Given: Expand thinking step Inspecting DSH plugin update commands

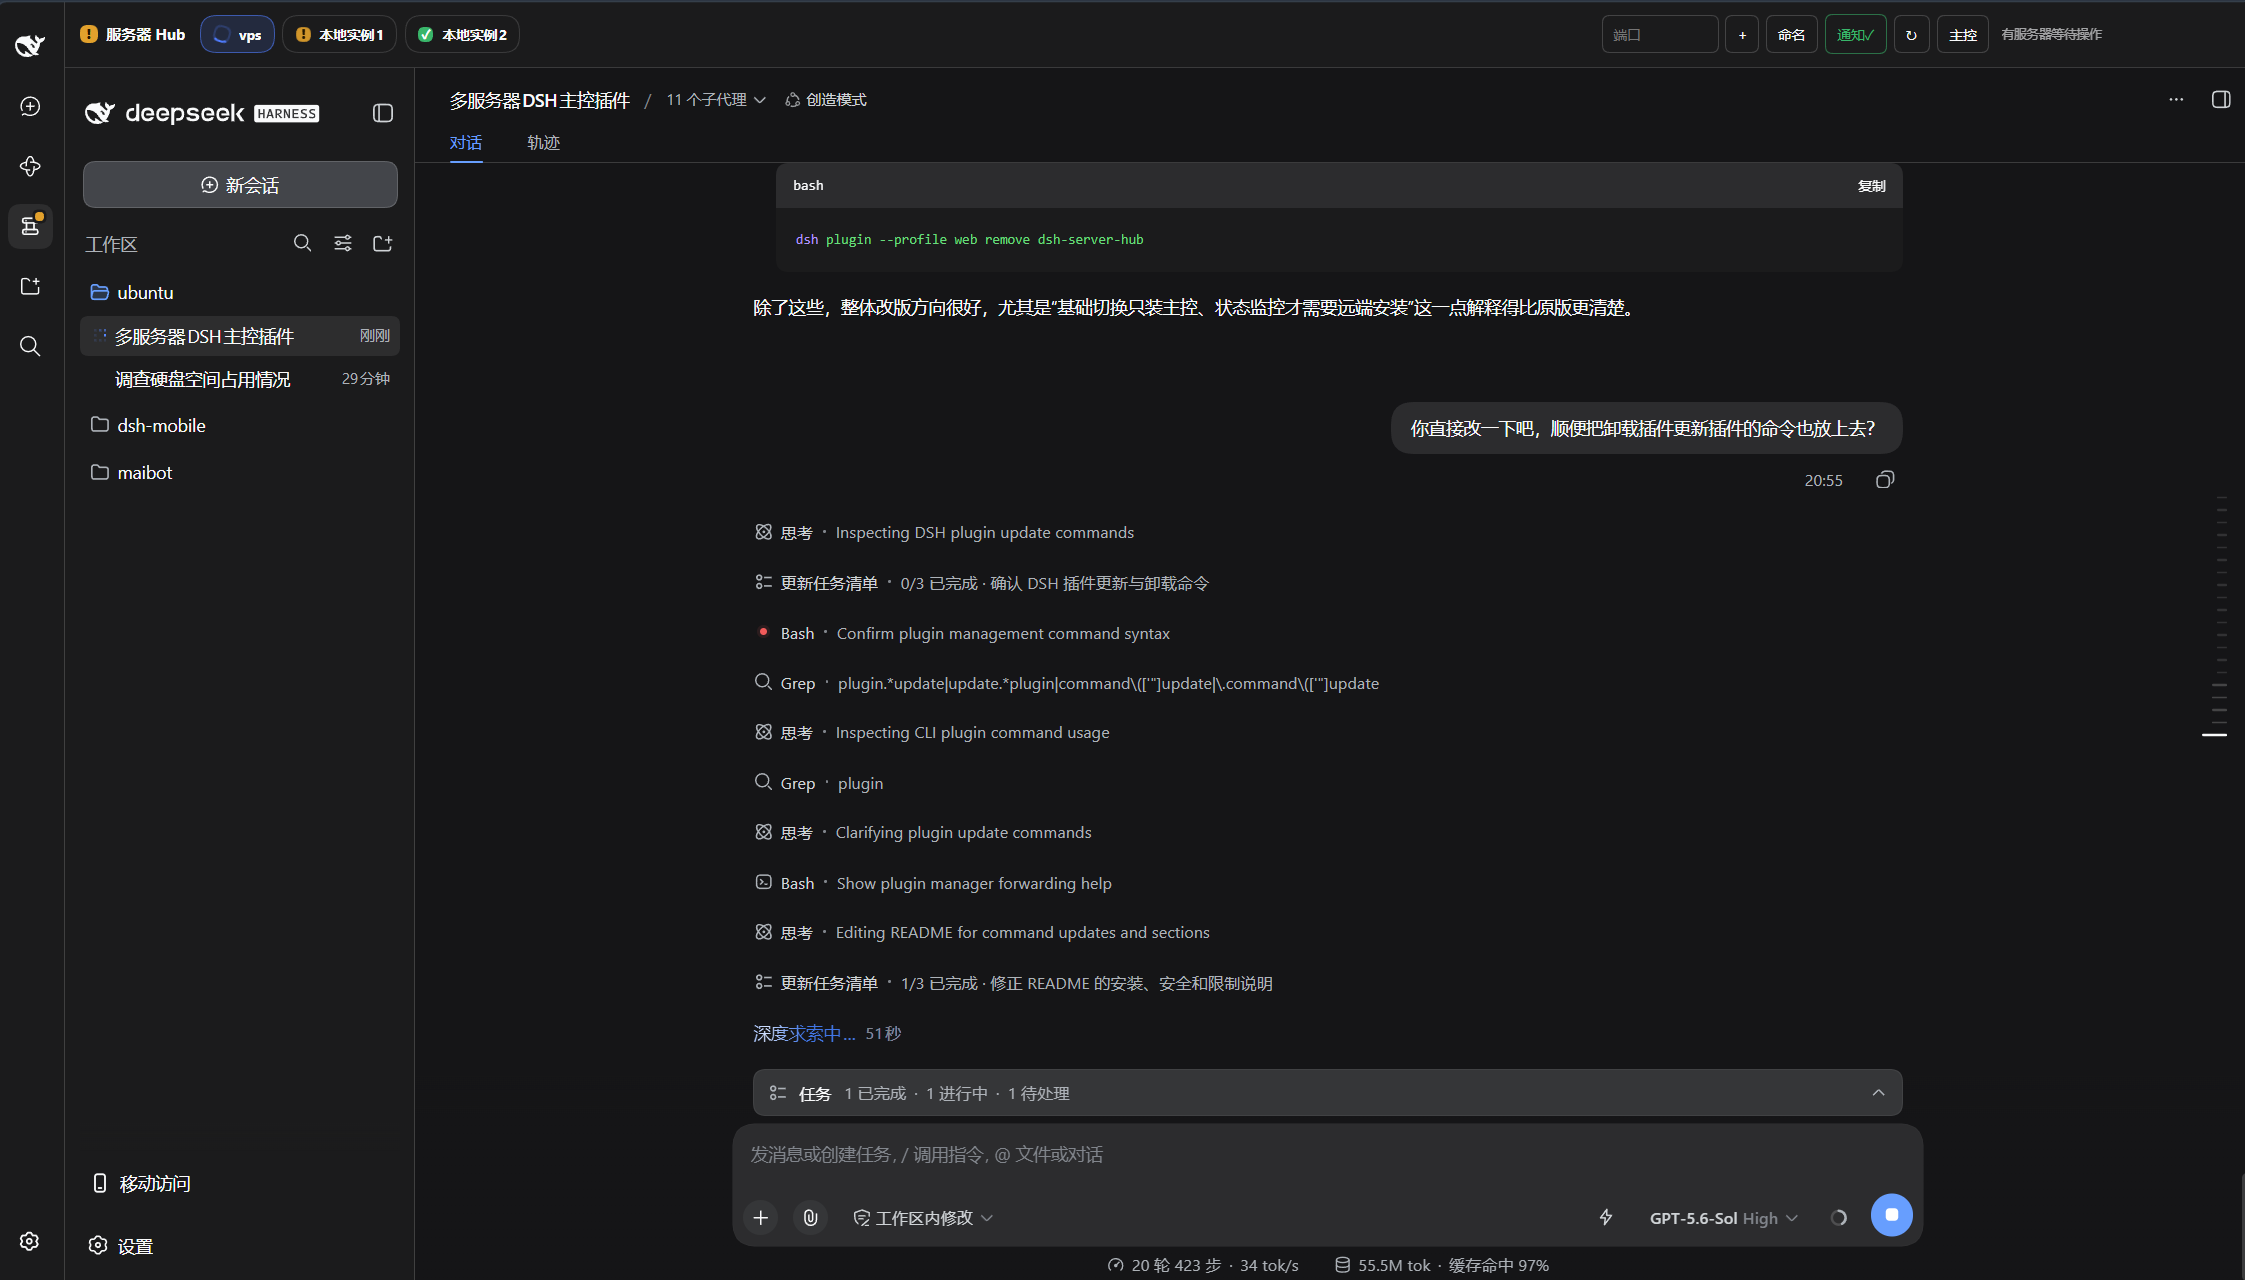Looking at the screenshot, I should [x=945, y=532].
